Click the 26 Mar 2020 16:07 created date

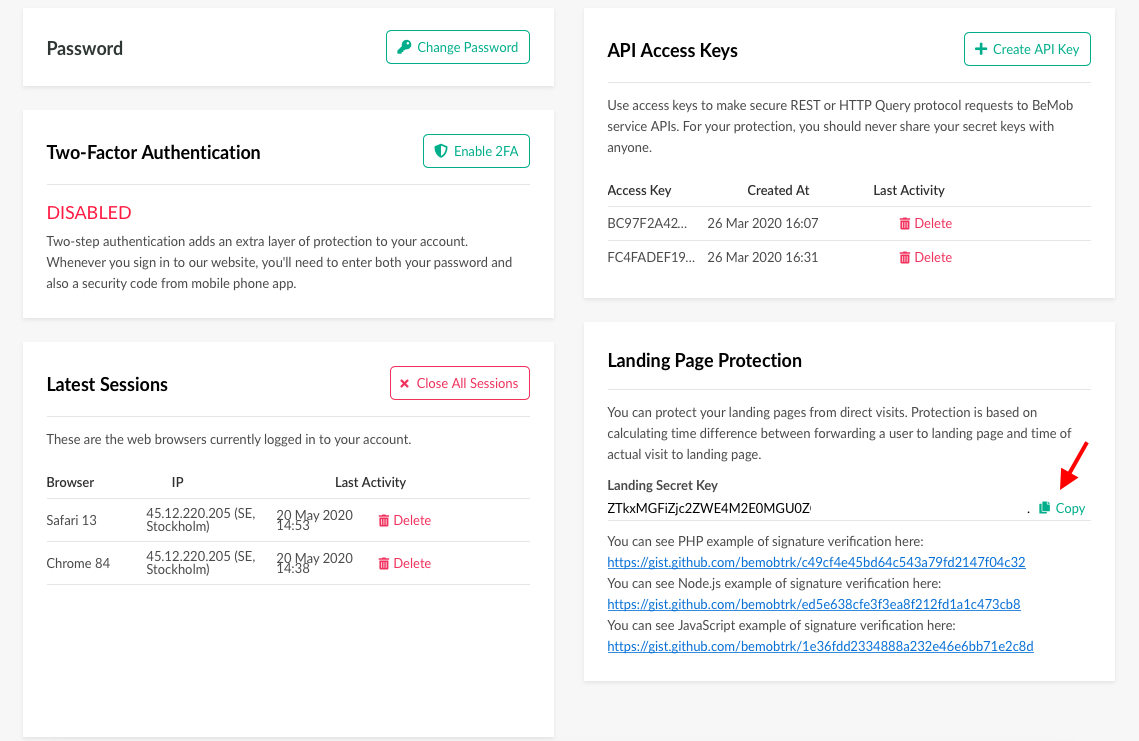click(763, 223)
